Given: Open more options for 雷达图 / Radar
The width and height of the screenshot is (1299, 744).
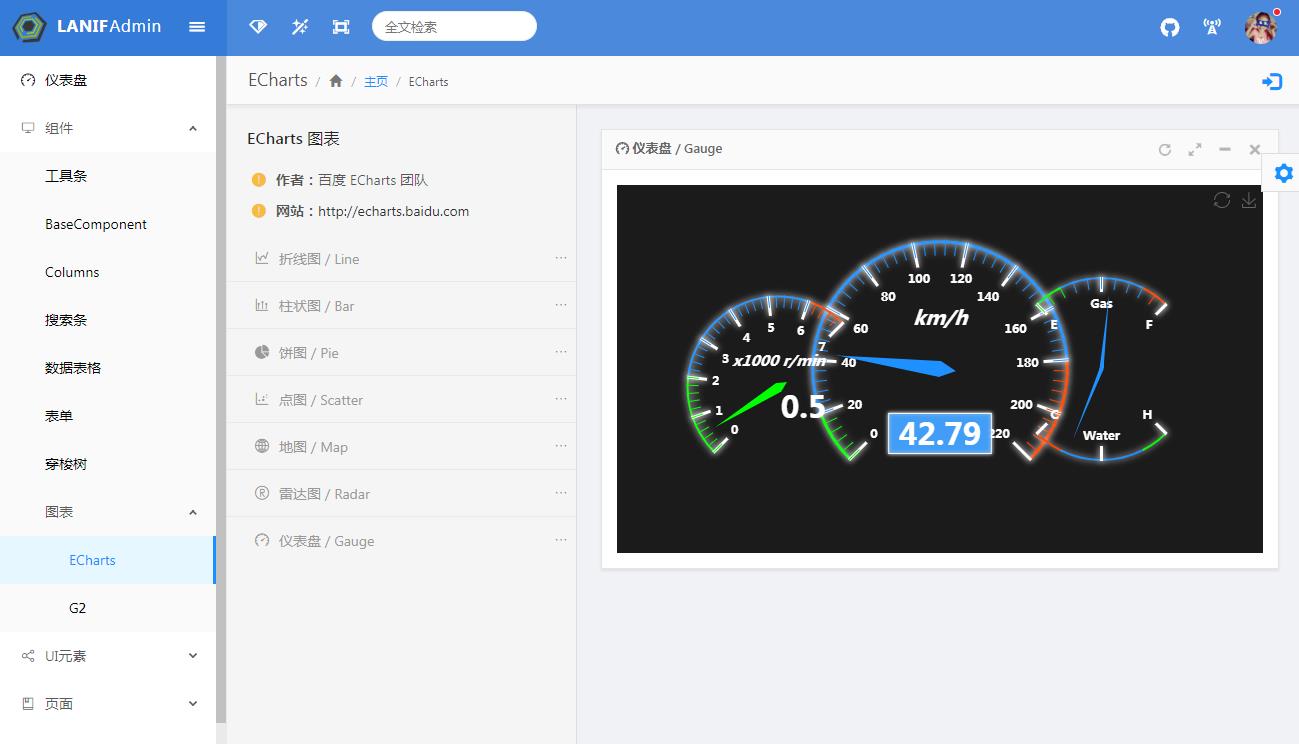Looking at the screenshot, I should tap(561, 492).
